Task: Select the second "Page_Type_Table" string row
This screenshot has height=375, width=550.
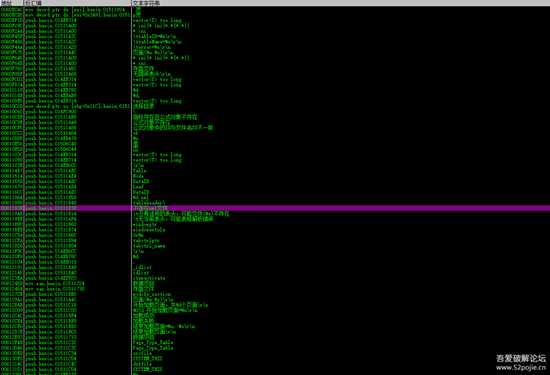Action: click(275, 348)
